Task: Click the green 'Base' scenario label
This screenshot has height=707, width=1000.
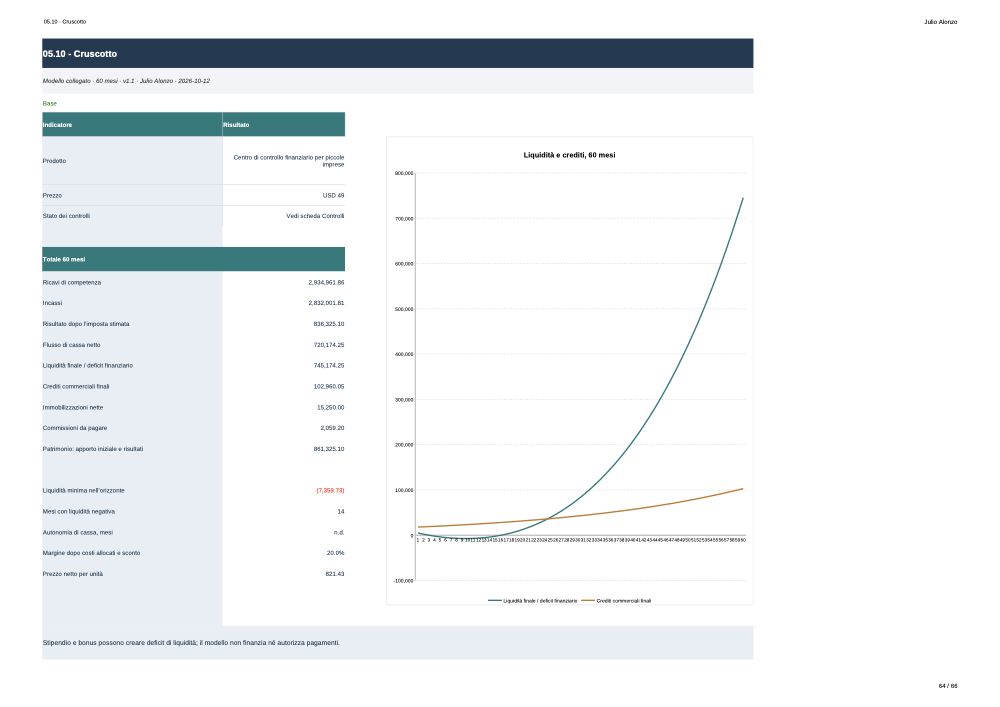Action: point(50,103)
